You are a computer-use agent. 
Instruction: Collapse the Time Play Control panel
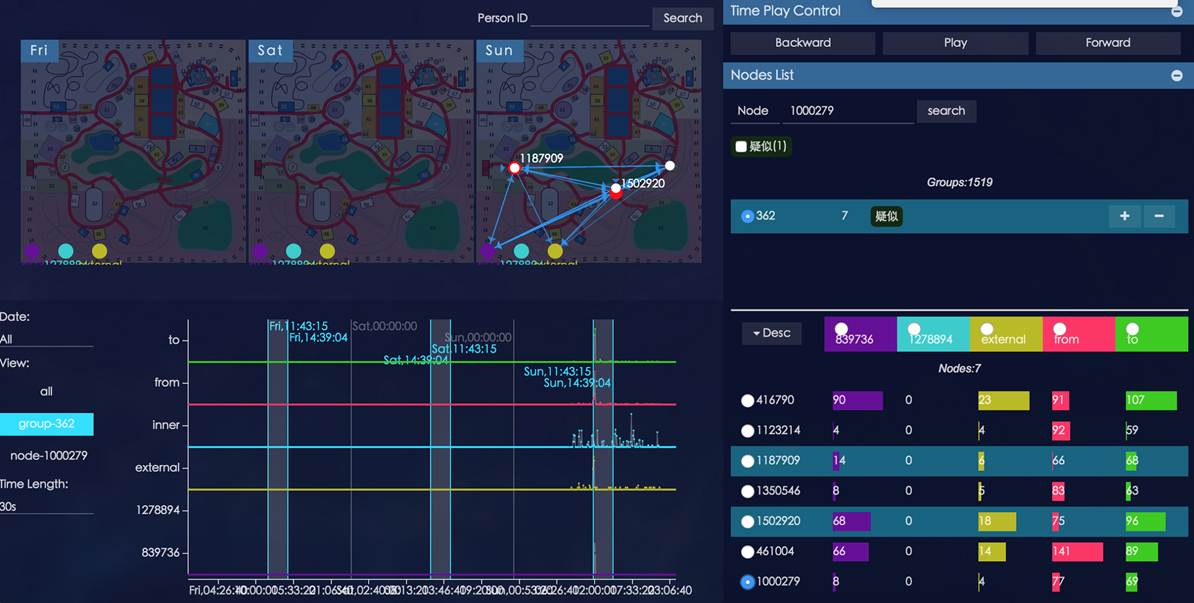[1176, 11]
